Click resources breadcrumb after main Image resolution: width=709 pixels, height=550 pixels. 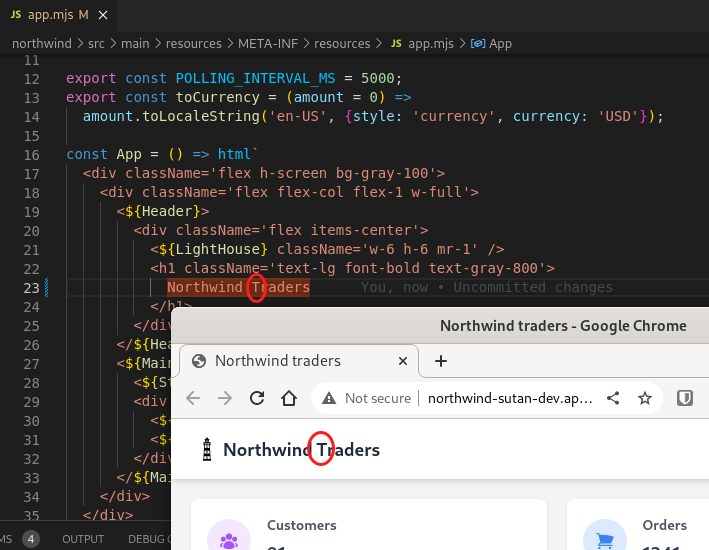point(194,43)
